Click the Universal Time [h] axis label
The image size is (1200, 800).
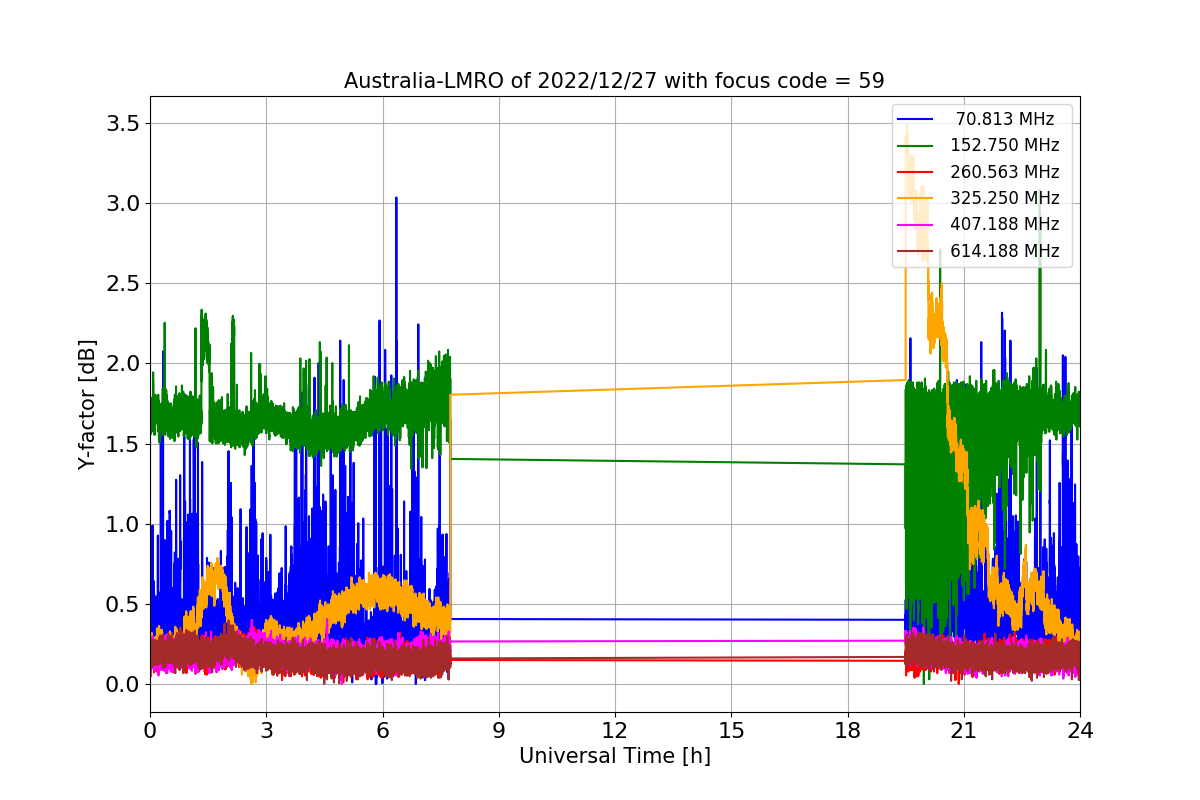(615, 756)
